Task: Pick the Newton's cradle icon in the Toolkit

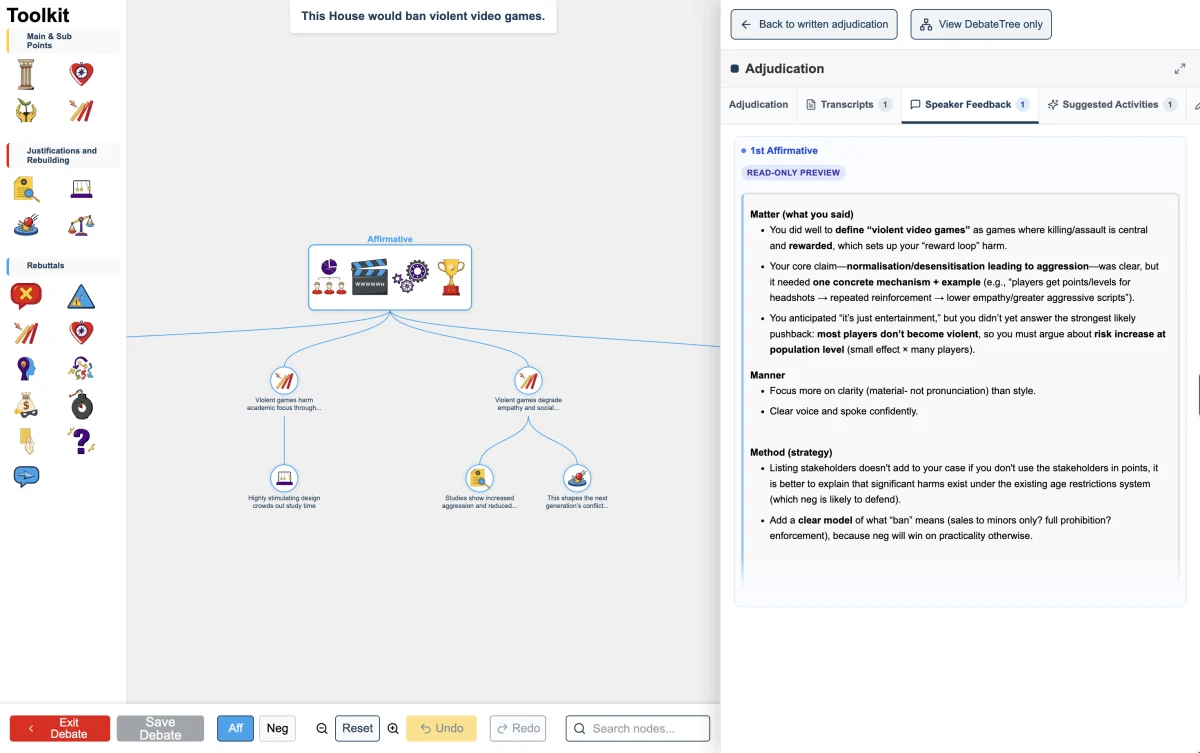Action: pos(81,189)
